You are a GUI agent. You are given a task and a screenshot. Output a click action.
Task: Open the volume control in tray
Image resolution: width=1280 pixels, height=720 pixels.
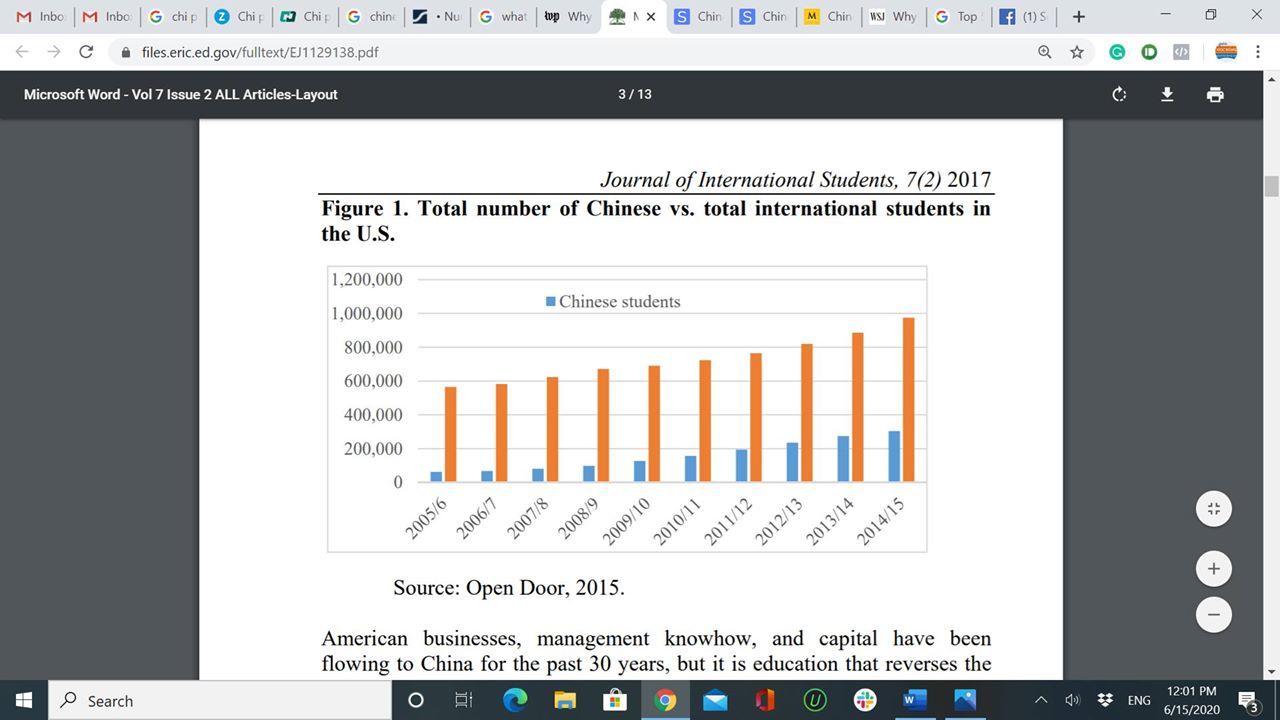[x=1073, y=700]
